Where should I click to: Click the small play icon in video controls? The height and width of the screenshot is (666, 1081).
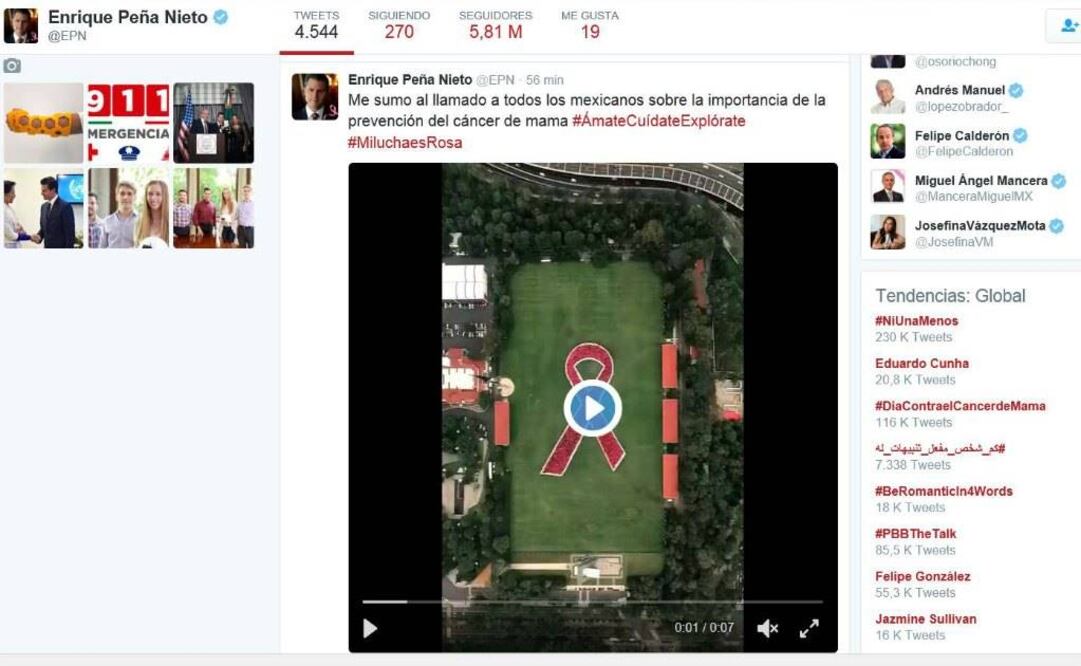[370, 628]
